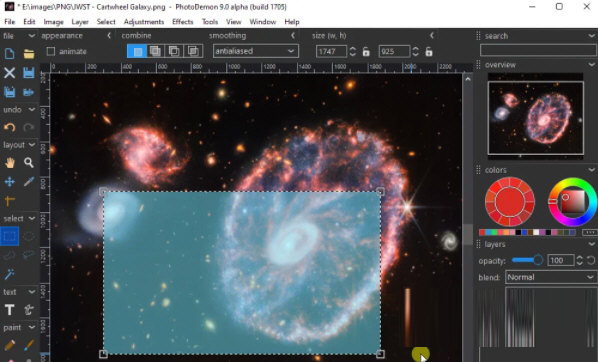Select the Measure ruler tool
598x362 pixels.
click(10, 200)
